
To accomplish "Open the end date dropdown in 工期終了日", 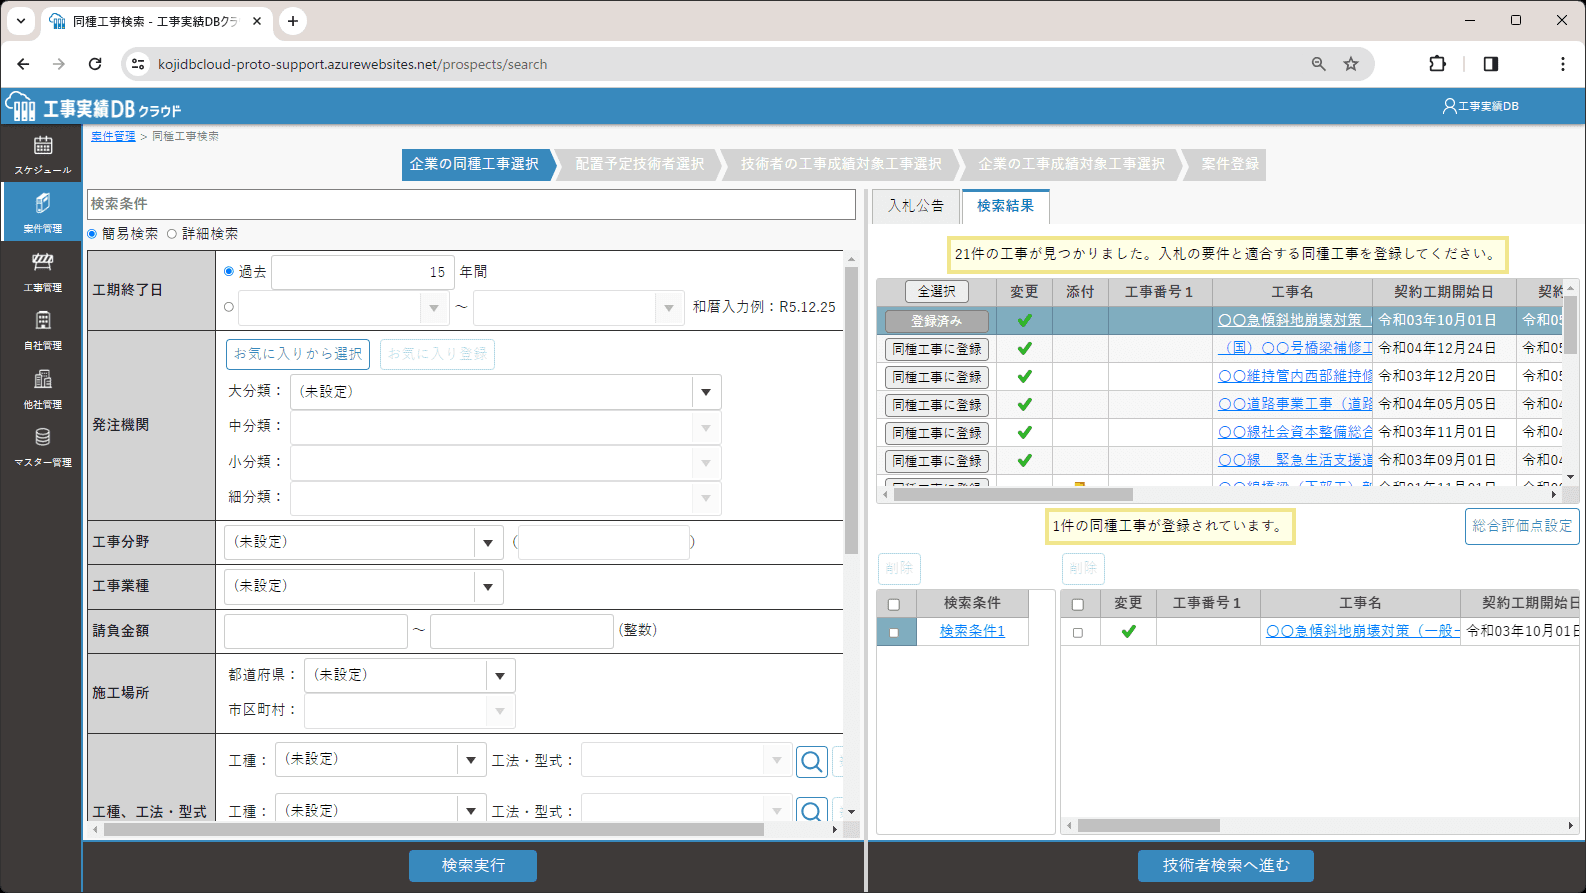I will click(669, 308).
